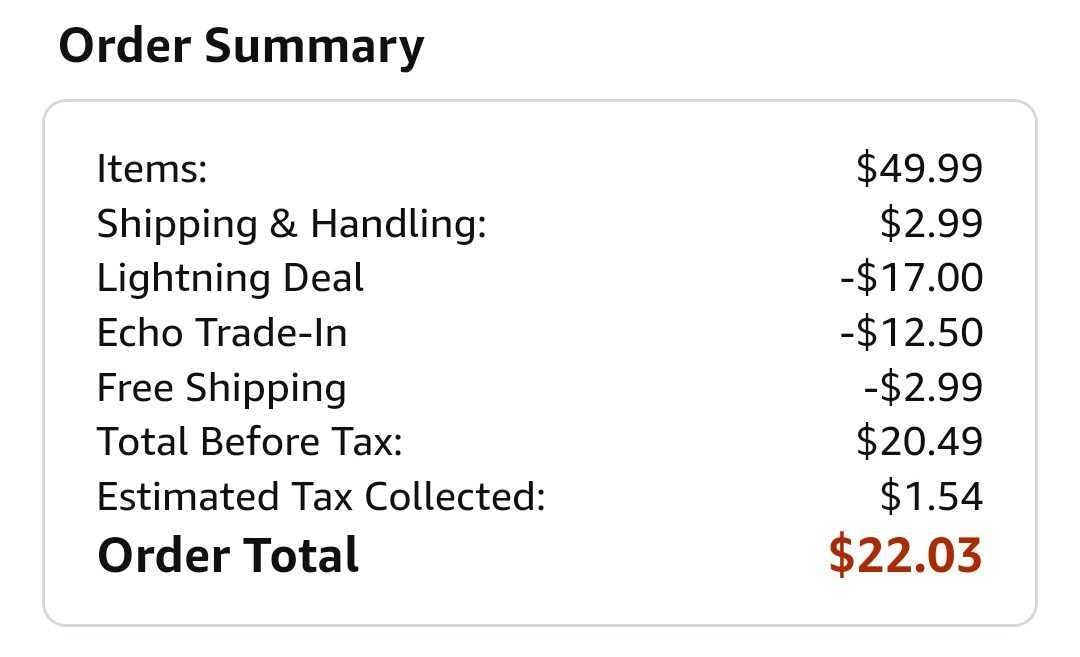Click the $49.99 items amount
Viewport: 1080px width, 657px height.
[x=919, y=168]
